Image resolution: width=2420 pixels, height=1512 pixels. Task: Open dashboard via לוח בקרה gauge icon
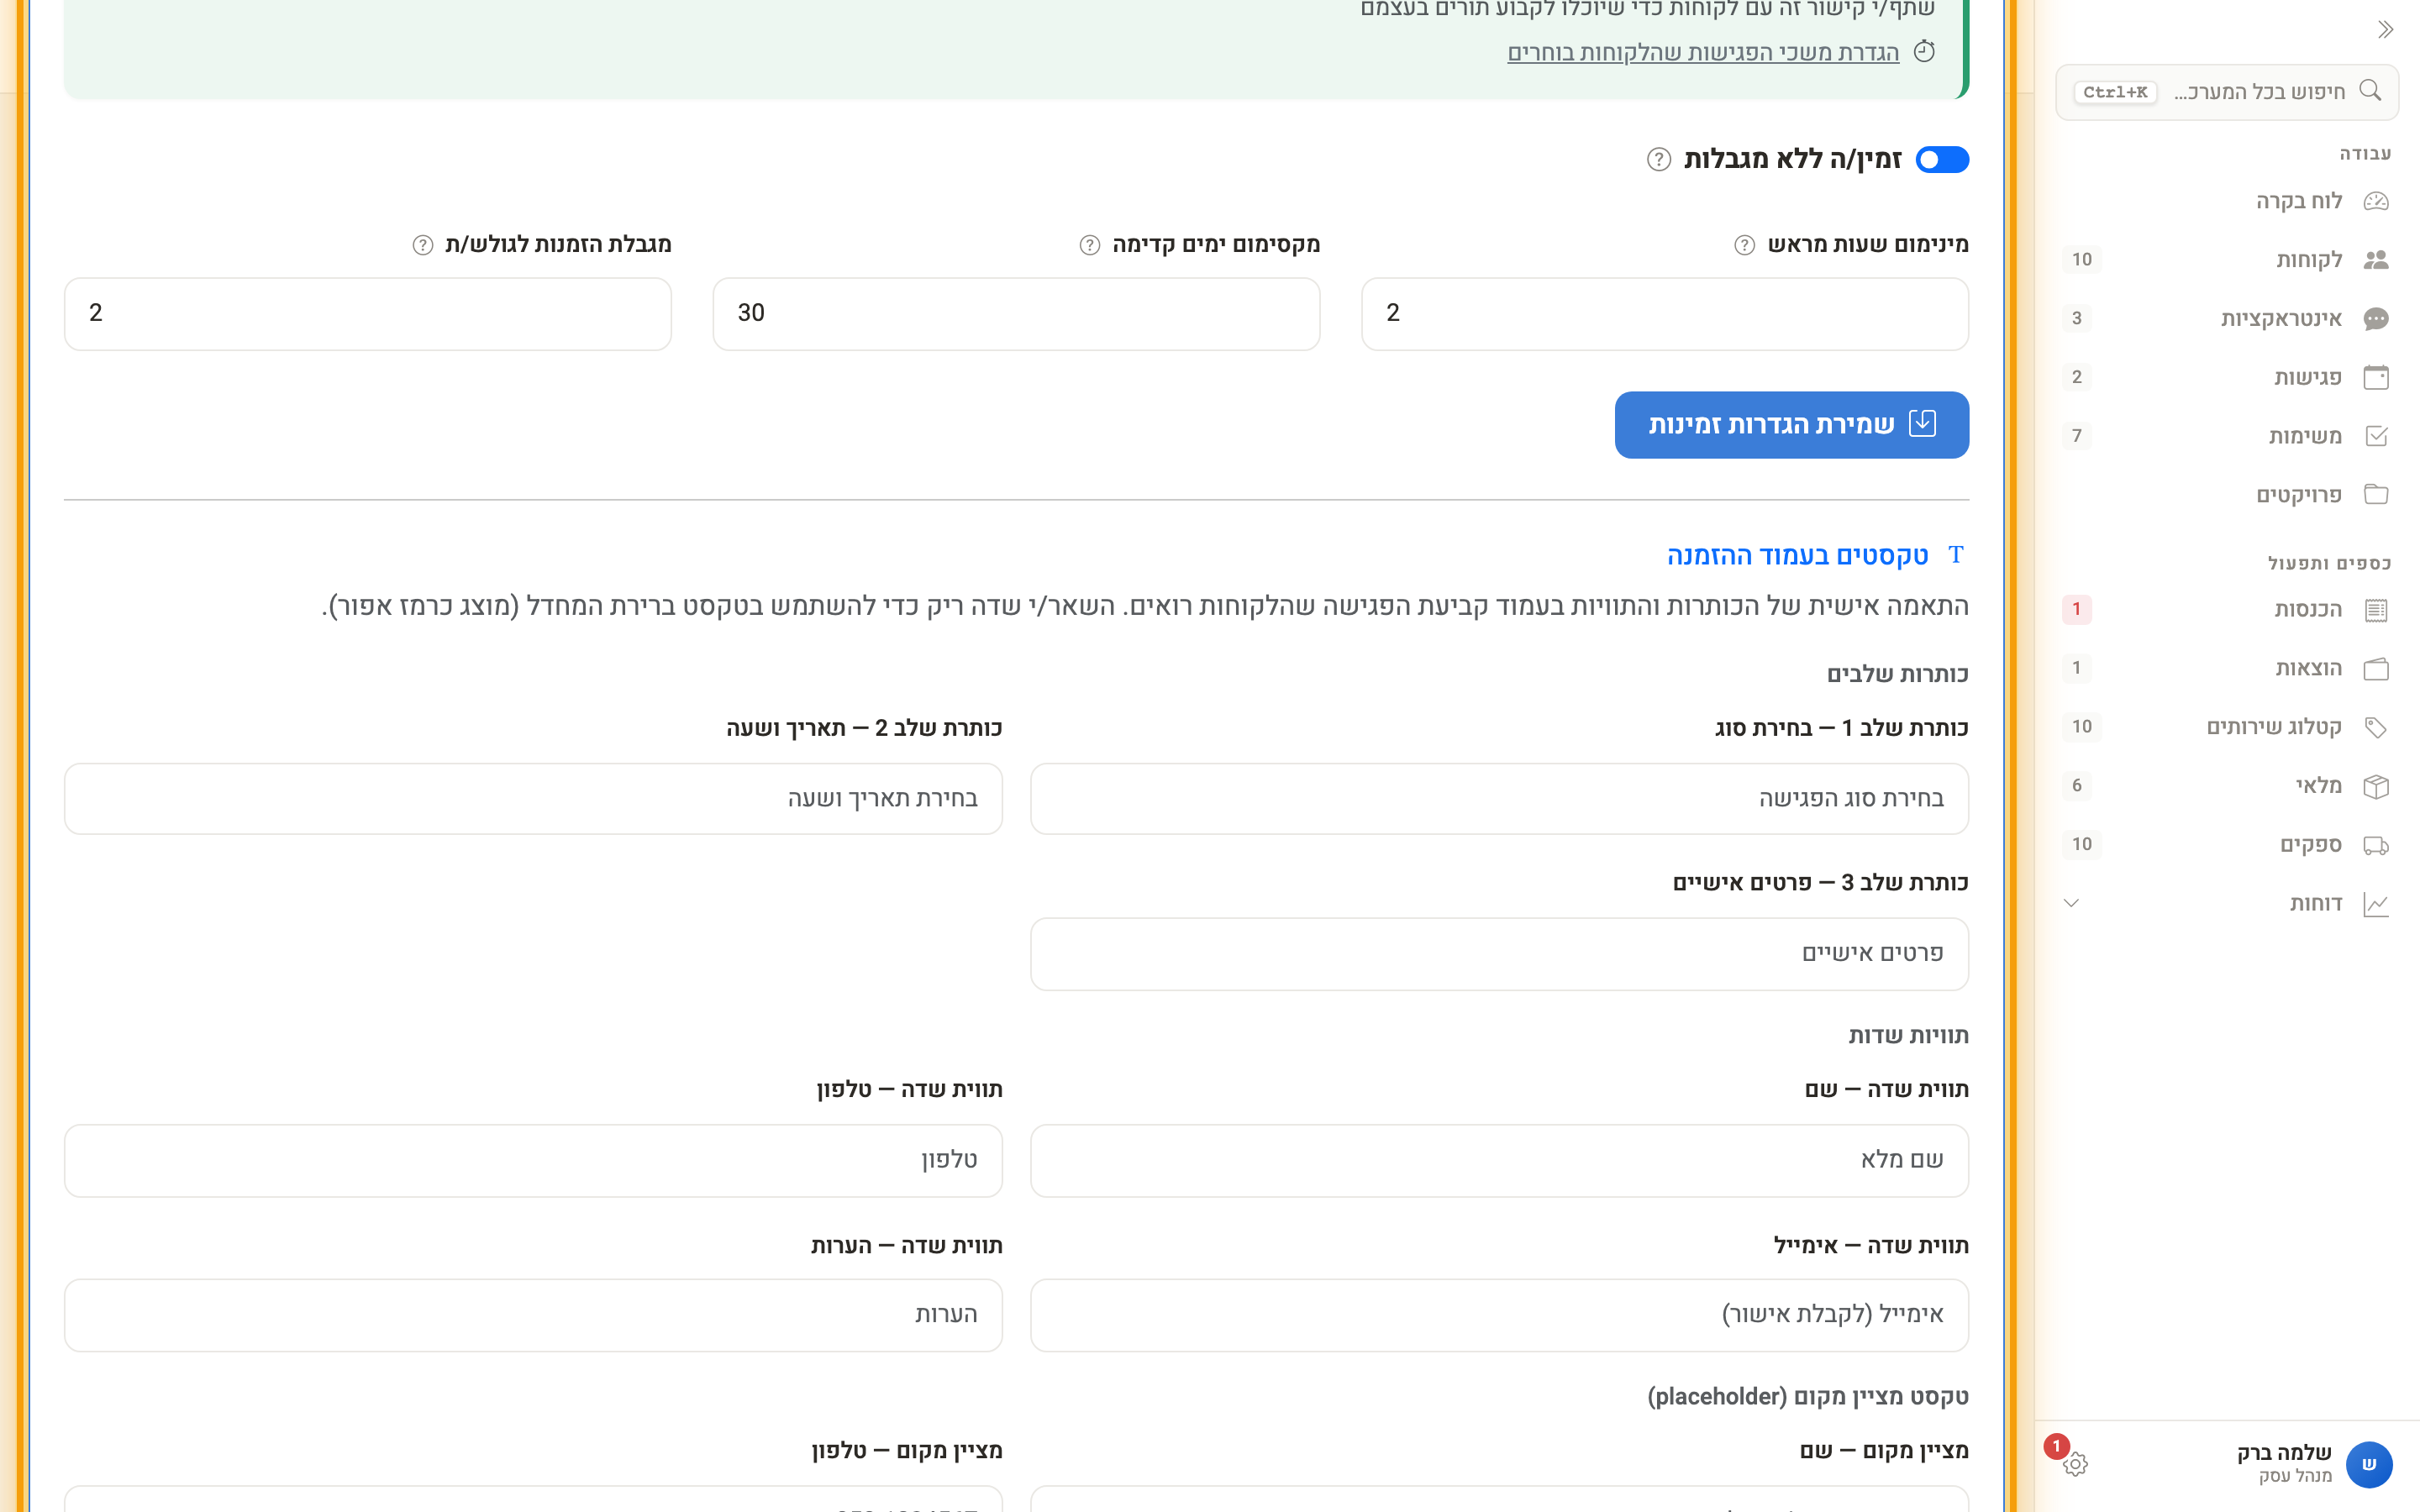[2376, 201]
